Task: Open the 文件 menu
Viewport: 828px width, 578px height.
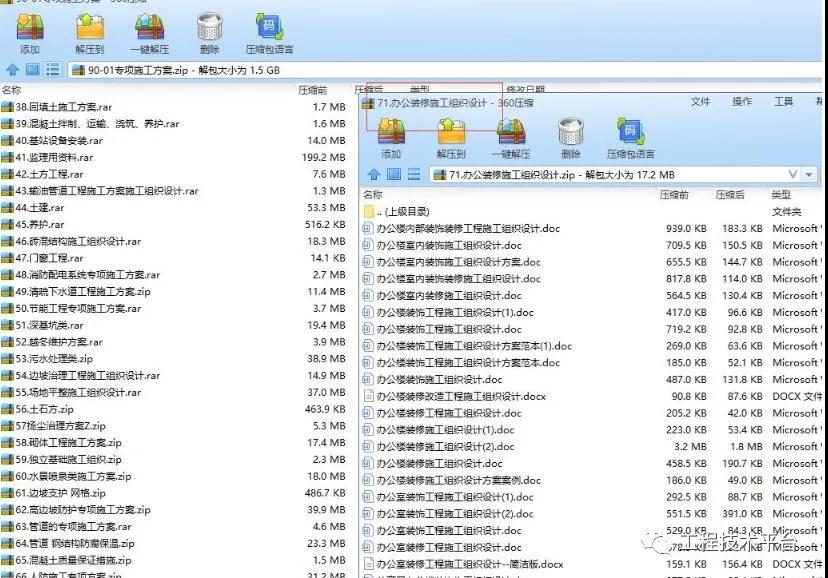Action: pos(700,102)
